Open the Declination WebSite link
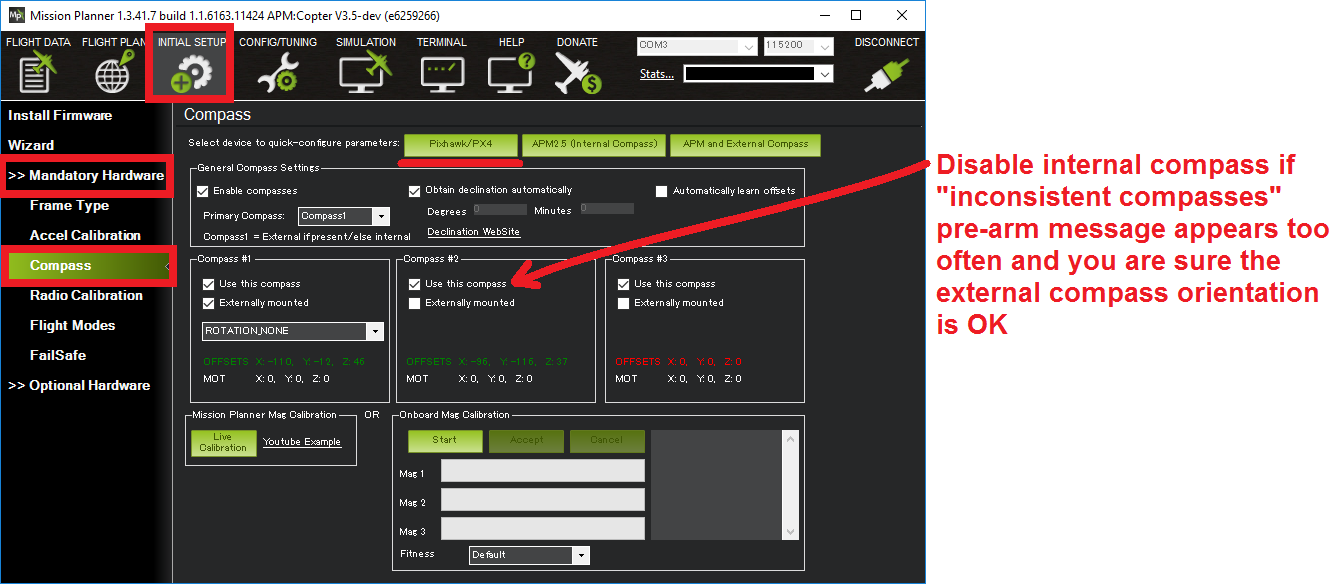This screenshot has height=584, width=1339. pyautogui.click(x=473, y=232)
